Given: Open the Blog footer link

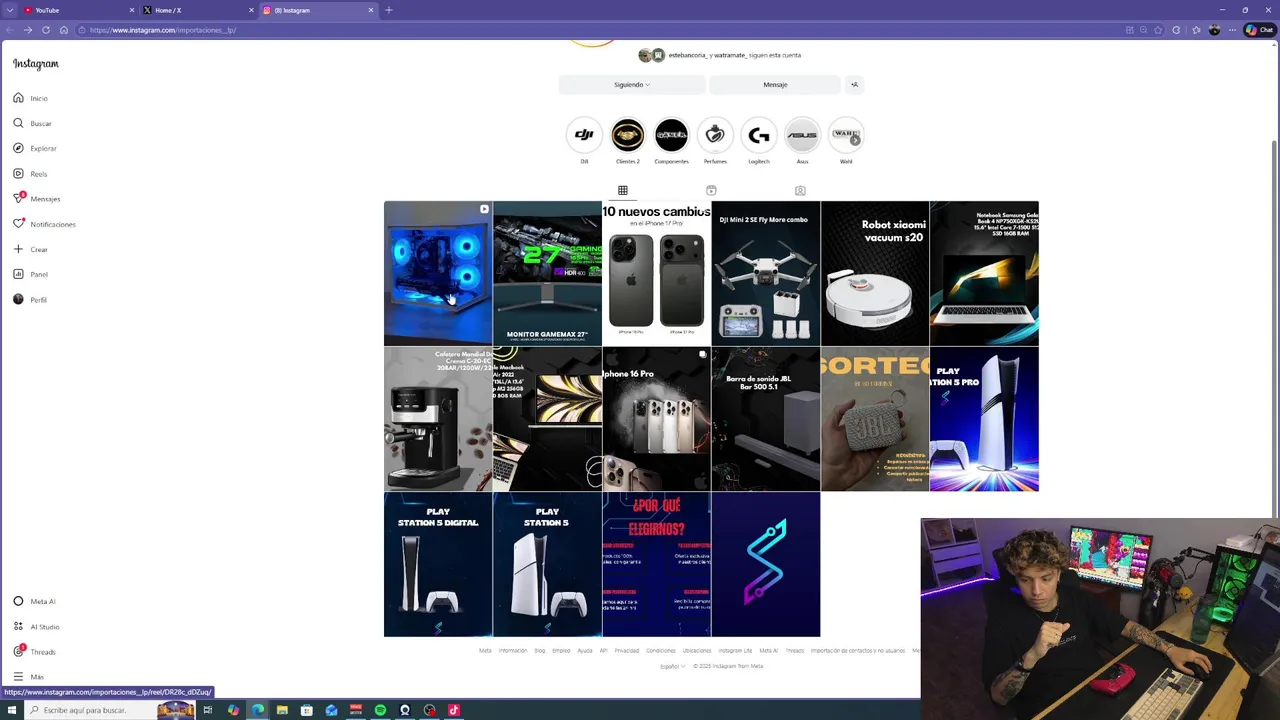Looking at the screenshot, I should tap(540, 651).
